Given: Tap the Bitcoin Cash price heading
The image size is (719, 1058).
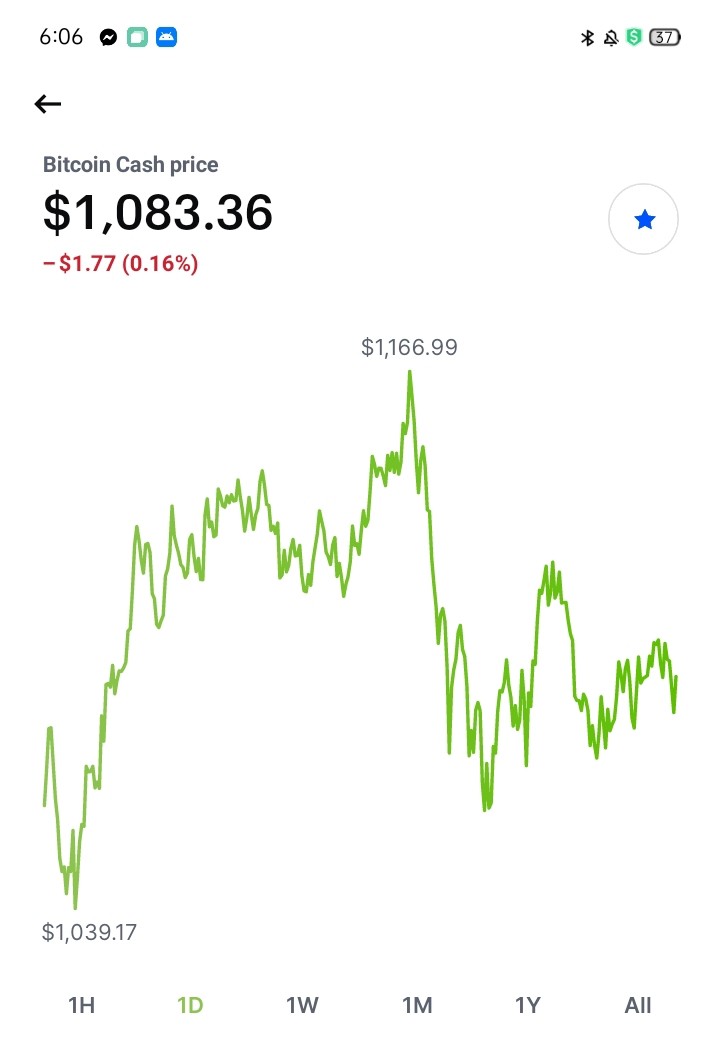Looking at the screenshot, I should [x=130, y=165].
